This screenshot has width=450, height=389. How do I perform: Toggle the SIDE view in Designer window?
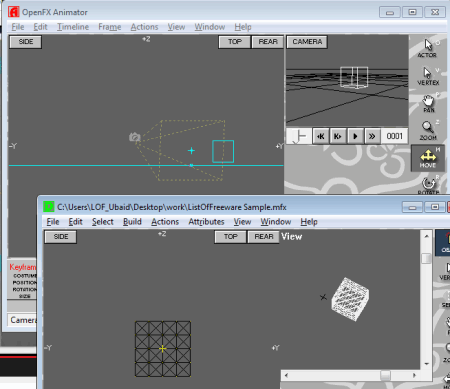[x=61, y=237]
